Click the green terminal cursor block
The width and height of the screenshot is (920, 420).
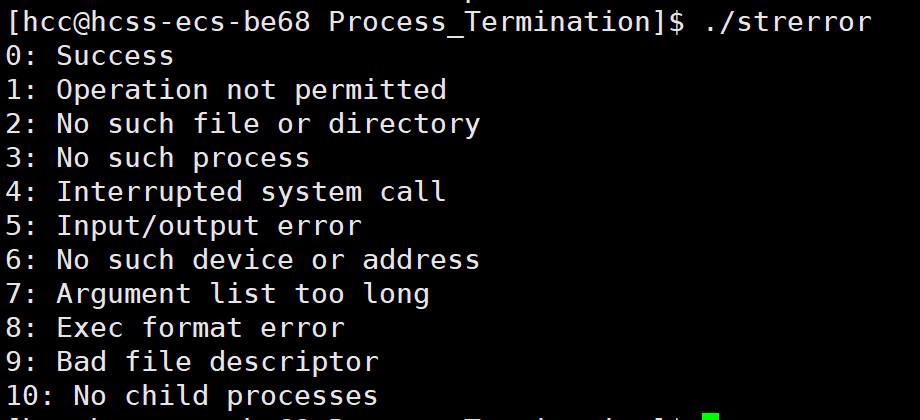[710, 416]
